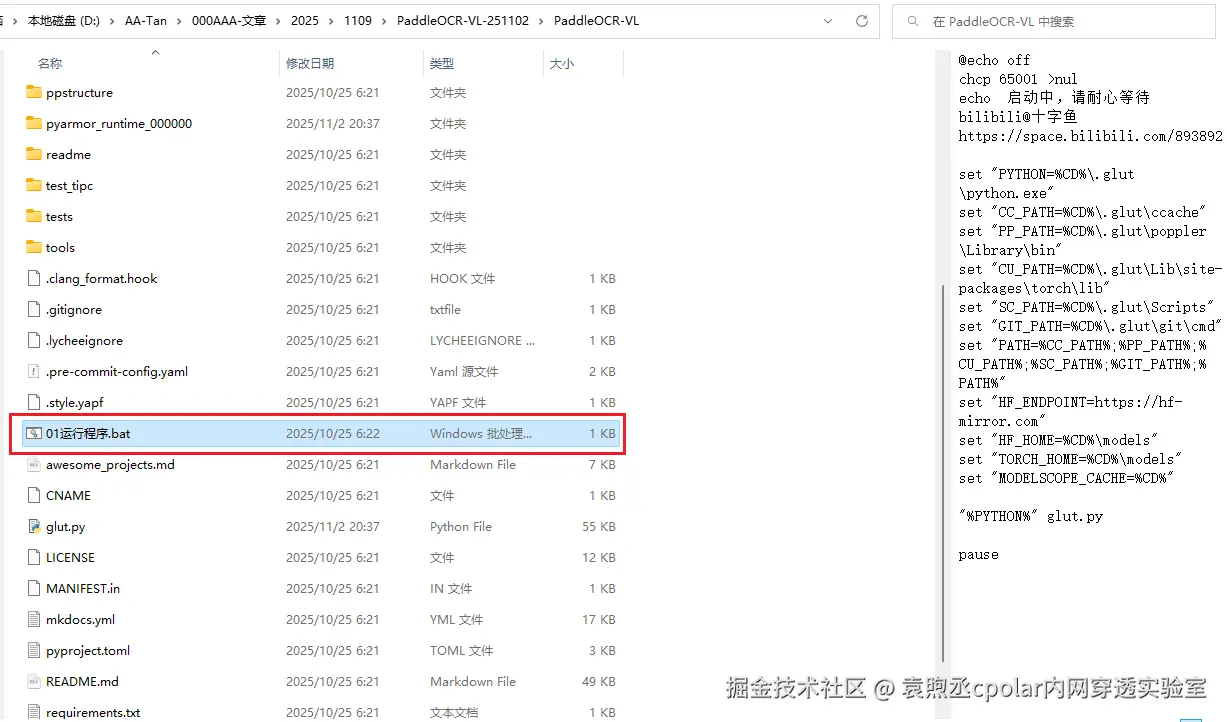Select the README.md file icon
The width and height of the screenshot is (1227, 722).
34,682
